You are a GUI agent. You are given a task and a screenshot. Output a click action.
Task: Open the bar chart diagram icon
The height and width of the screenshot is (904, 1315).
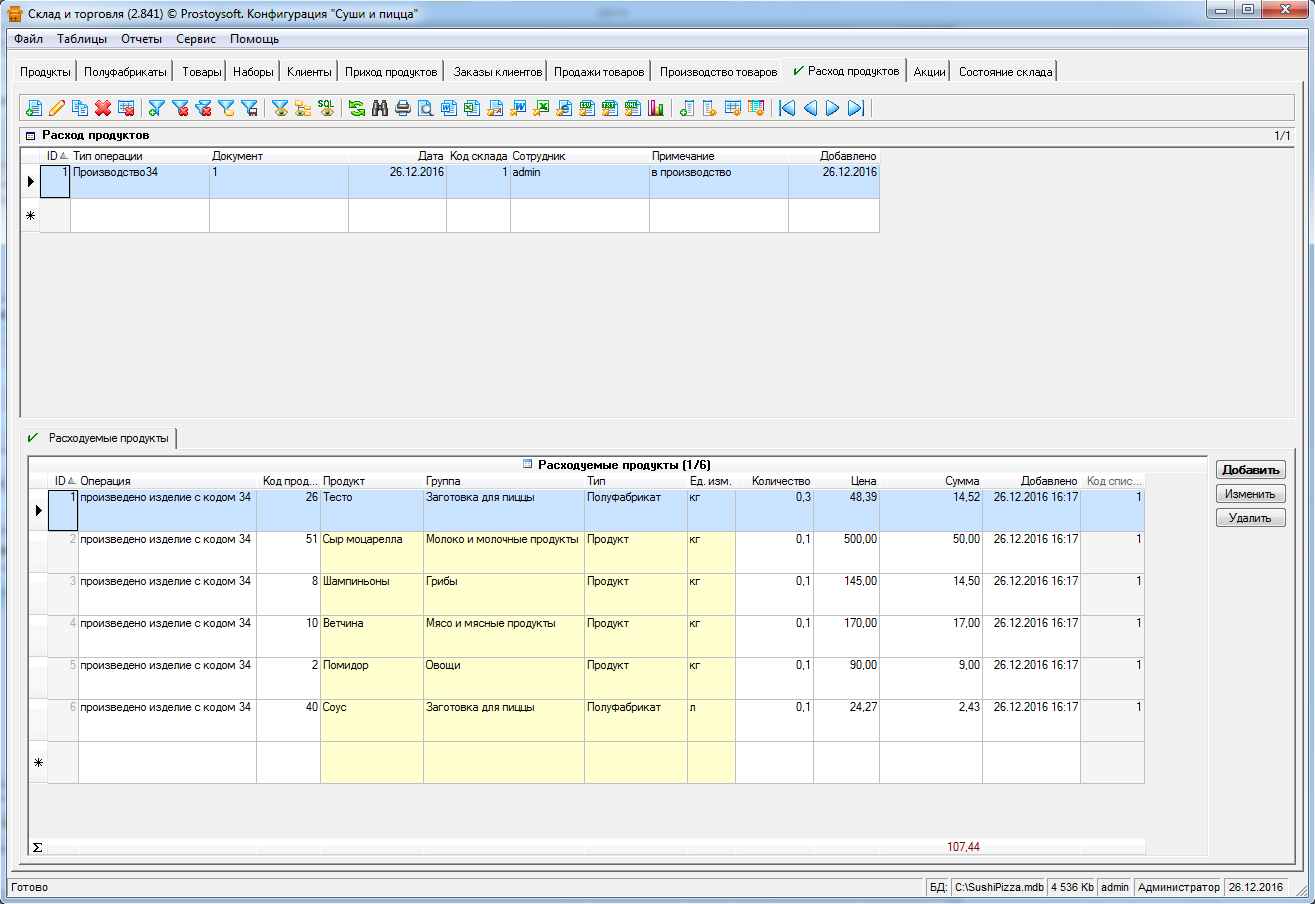656,108
